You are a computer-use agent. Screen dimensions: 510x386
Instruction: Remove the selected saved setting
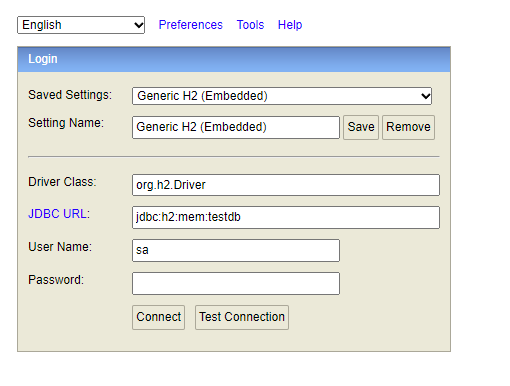408,127
